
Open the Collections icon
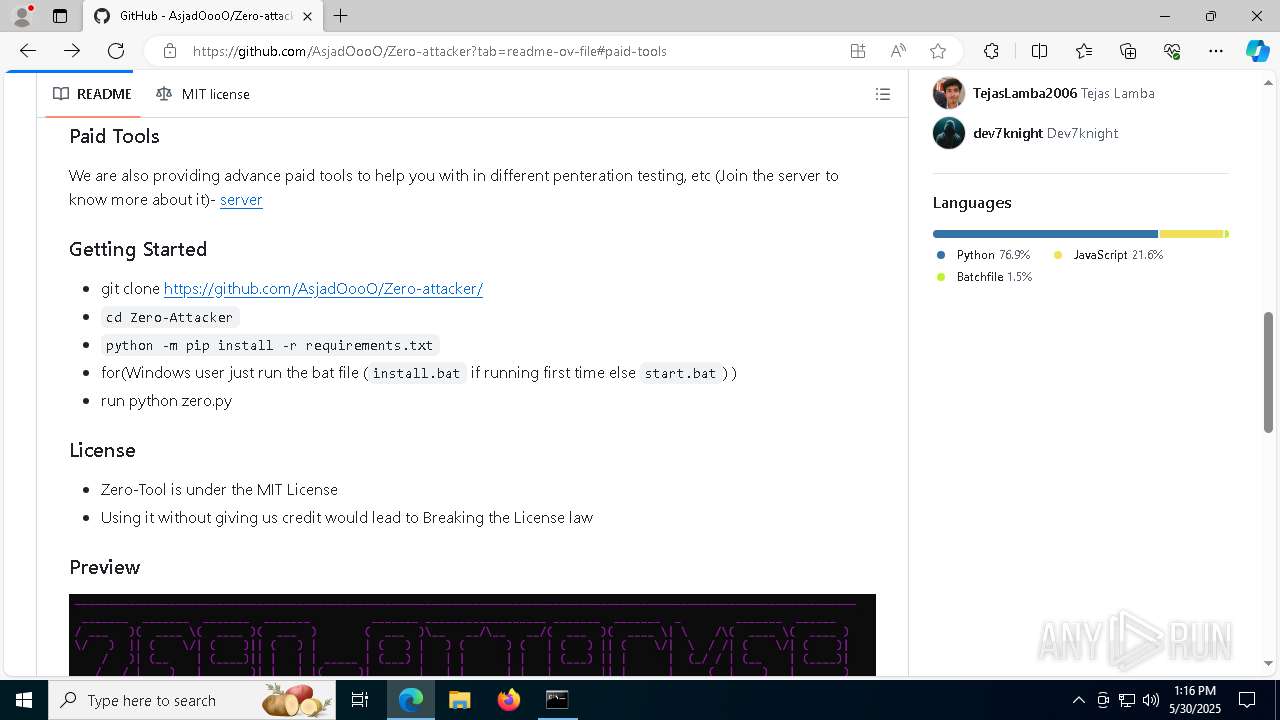click(x=1128, y=51)
